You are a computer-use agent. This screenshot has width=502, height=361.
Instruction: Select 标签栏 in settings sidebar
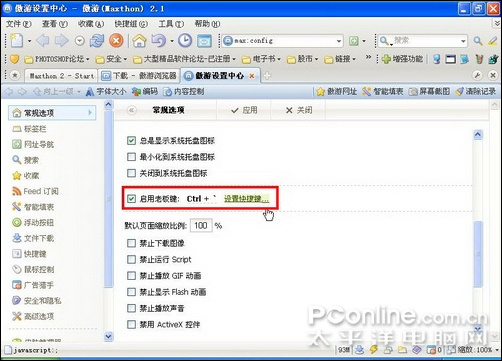[29, 129]
